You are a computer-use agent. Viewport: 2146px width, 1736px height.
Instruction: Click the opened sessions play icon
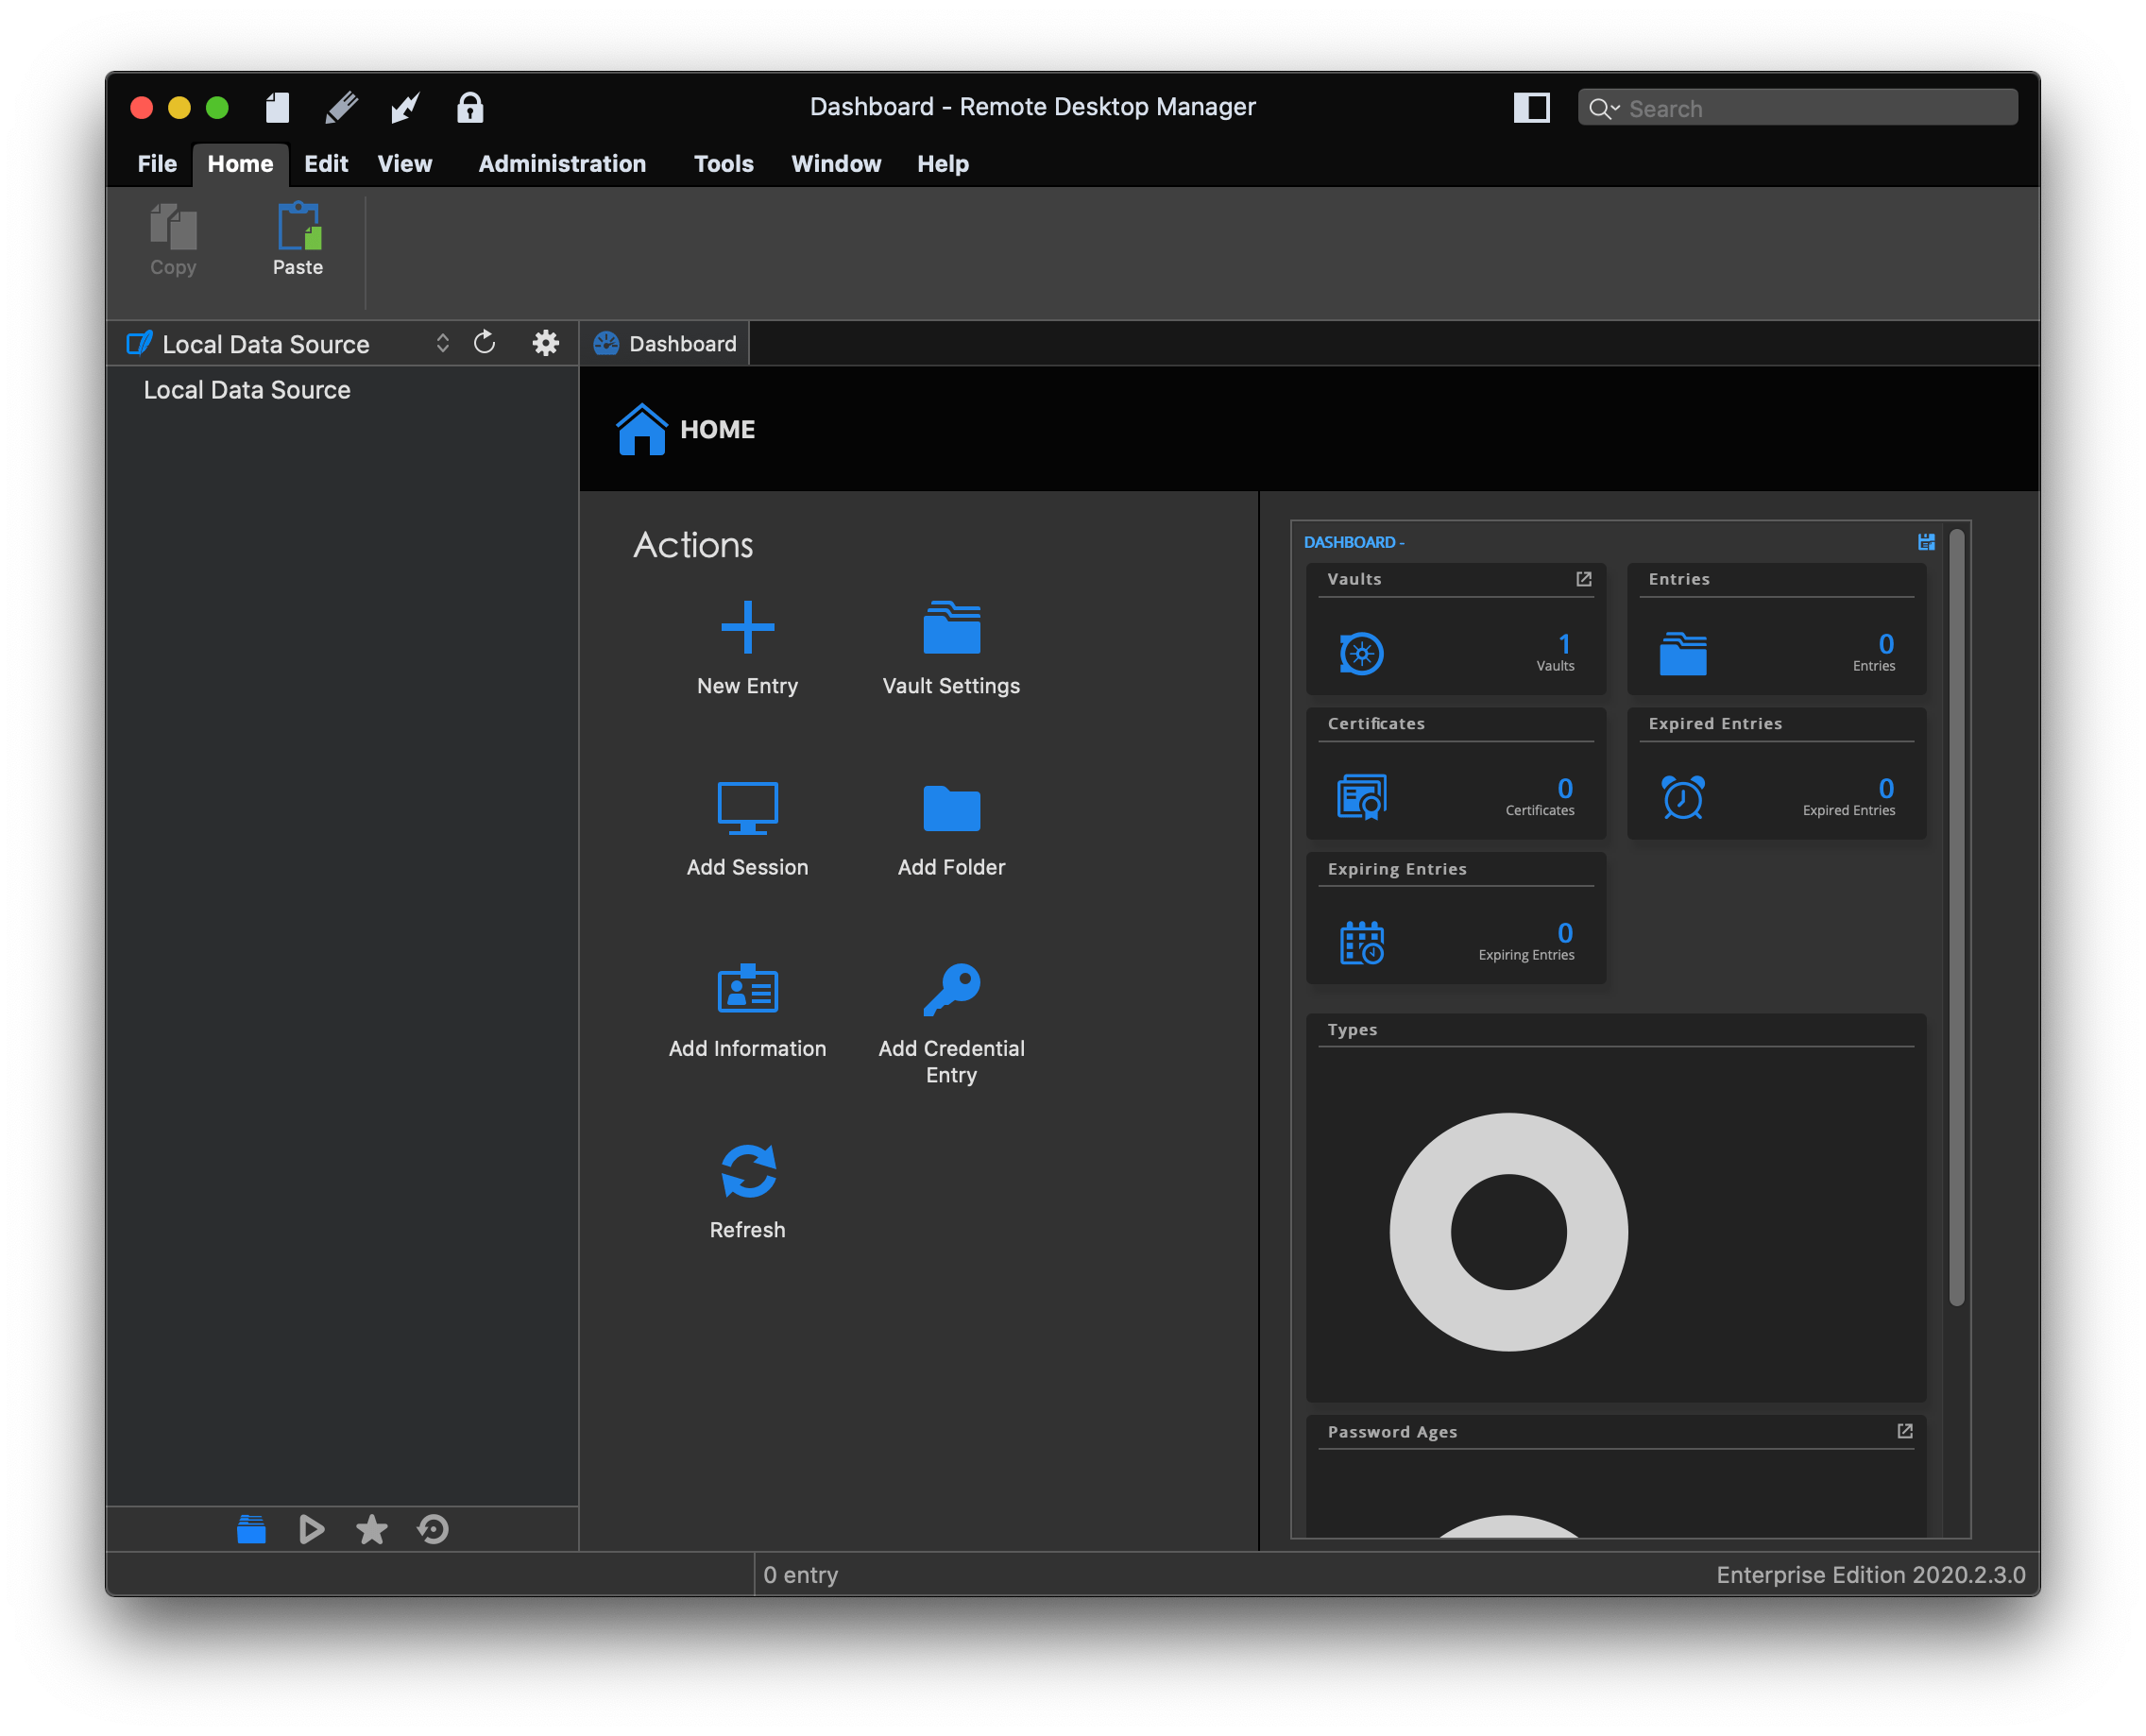click(311, 1528)
